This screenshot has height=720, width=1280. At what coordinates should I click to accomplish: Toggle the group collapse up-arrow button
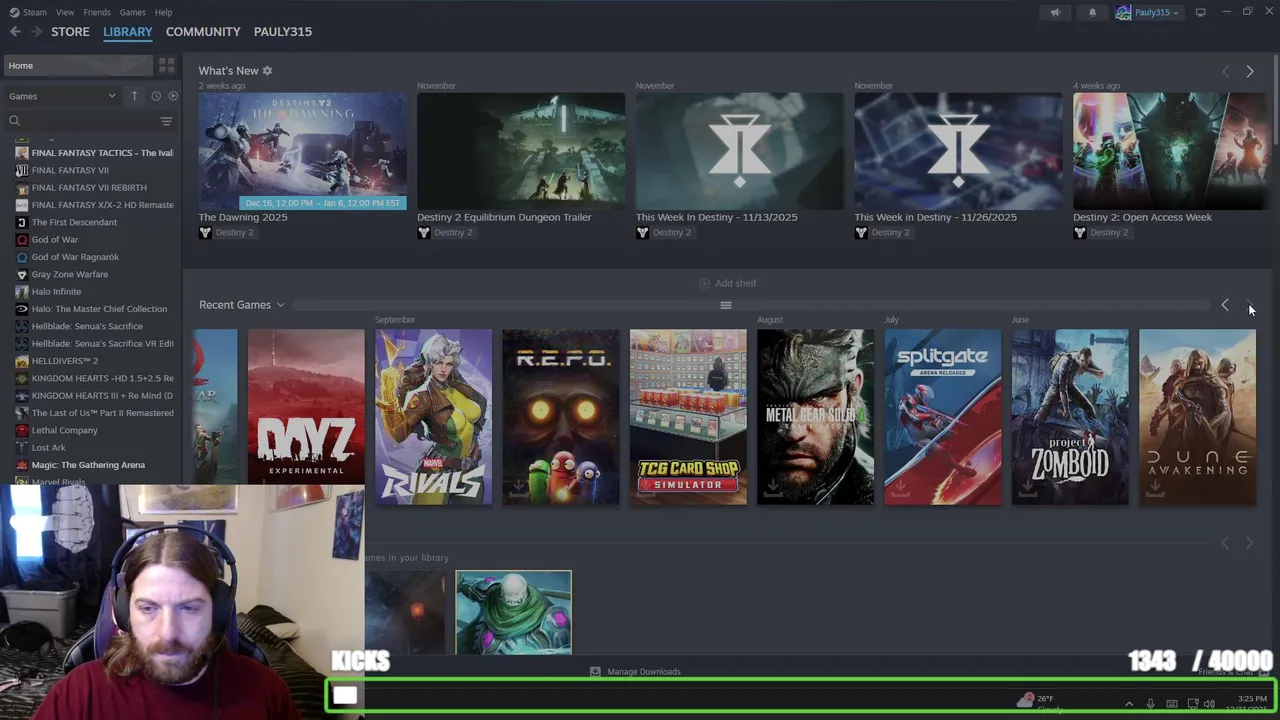point(134,96)
